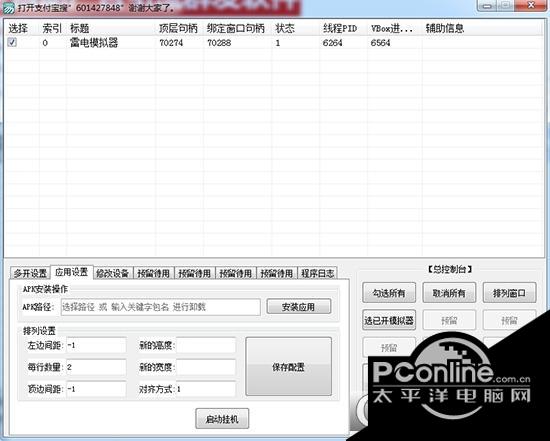This screenshot has width=550, height=441.
Task: Click the 启动挂机 button
Action: (222, 419)
